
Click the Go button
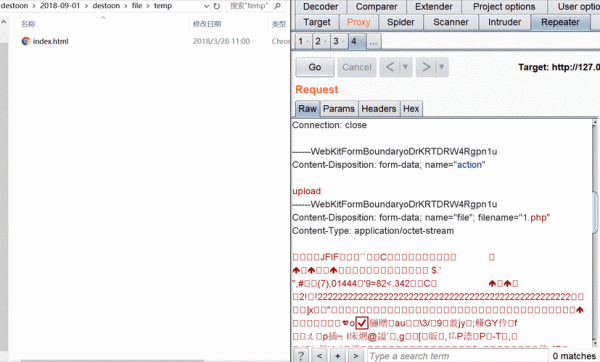point(315,67)
